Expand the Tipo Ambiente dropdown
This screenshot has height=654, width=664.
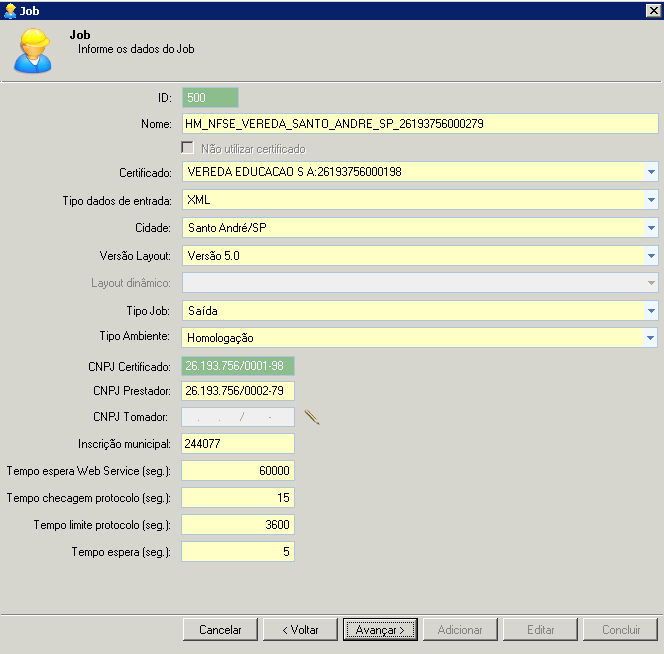[651, 339]
